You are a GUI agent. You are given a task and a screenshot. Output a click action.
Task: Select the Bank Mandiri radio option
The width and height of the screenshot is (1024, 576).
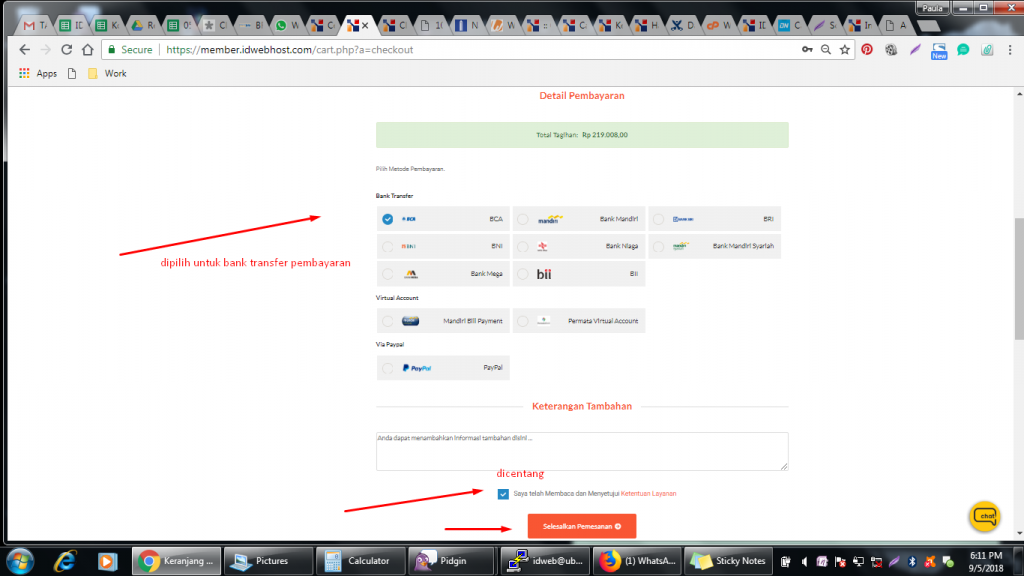point(579,219)
